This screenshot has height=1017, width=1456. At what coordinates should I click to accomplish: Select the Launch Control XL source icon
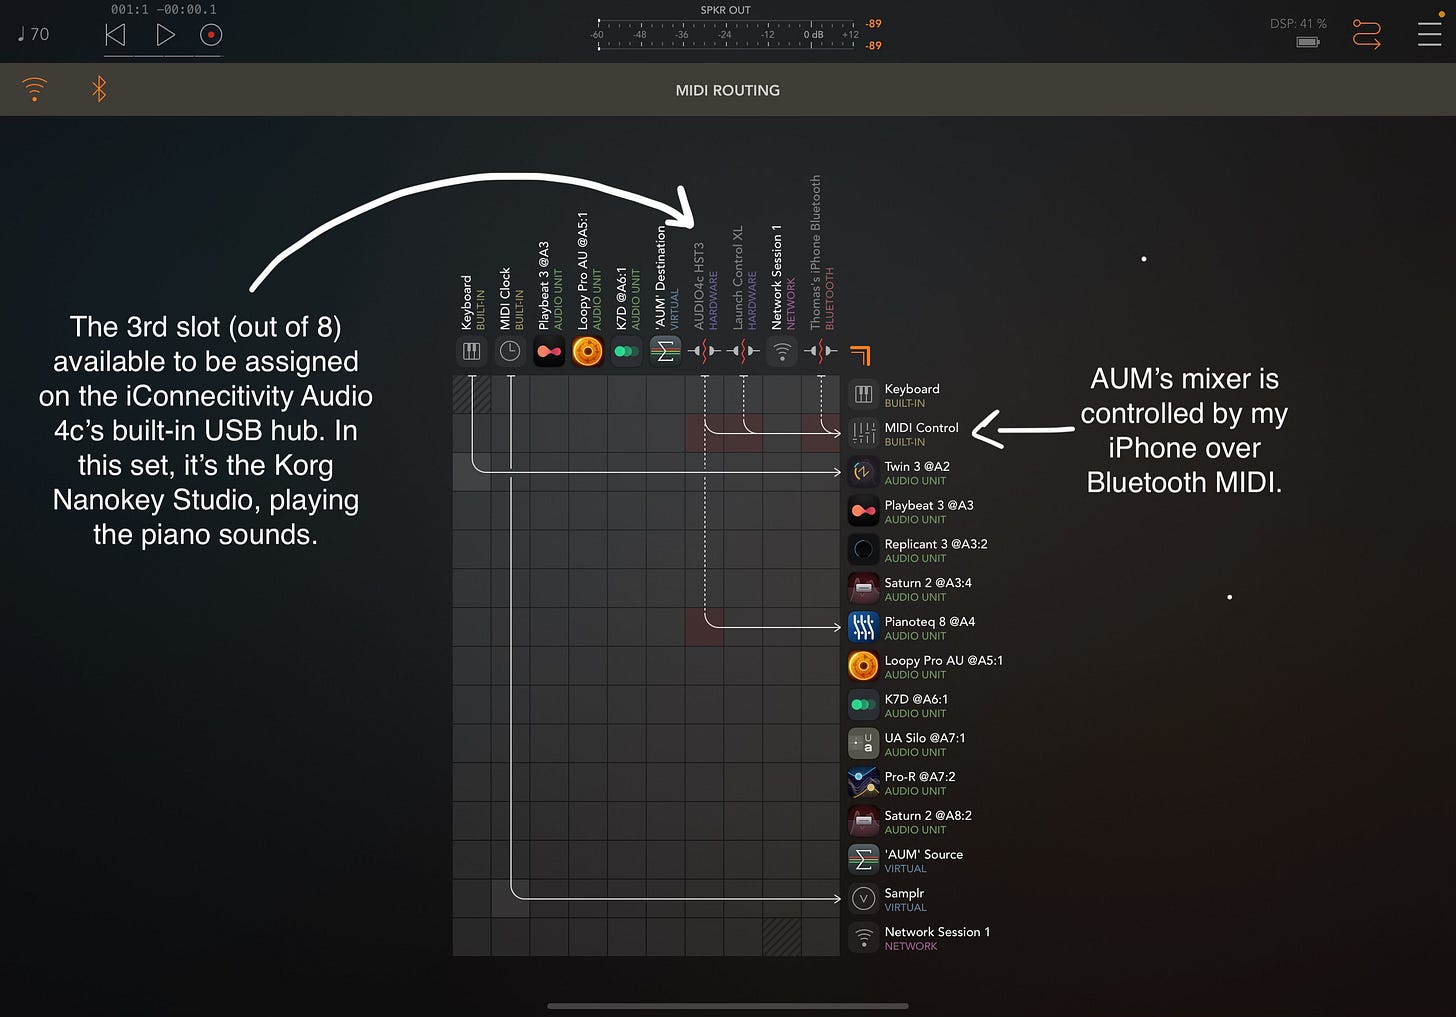click(743, 351)
